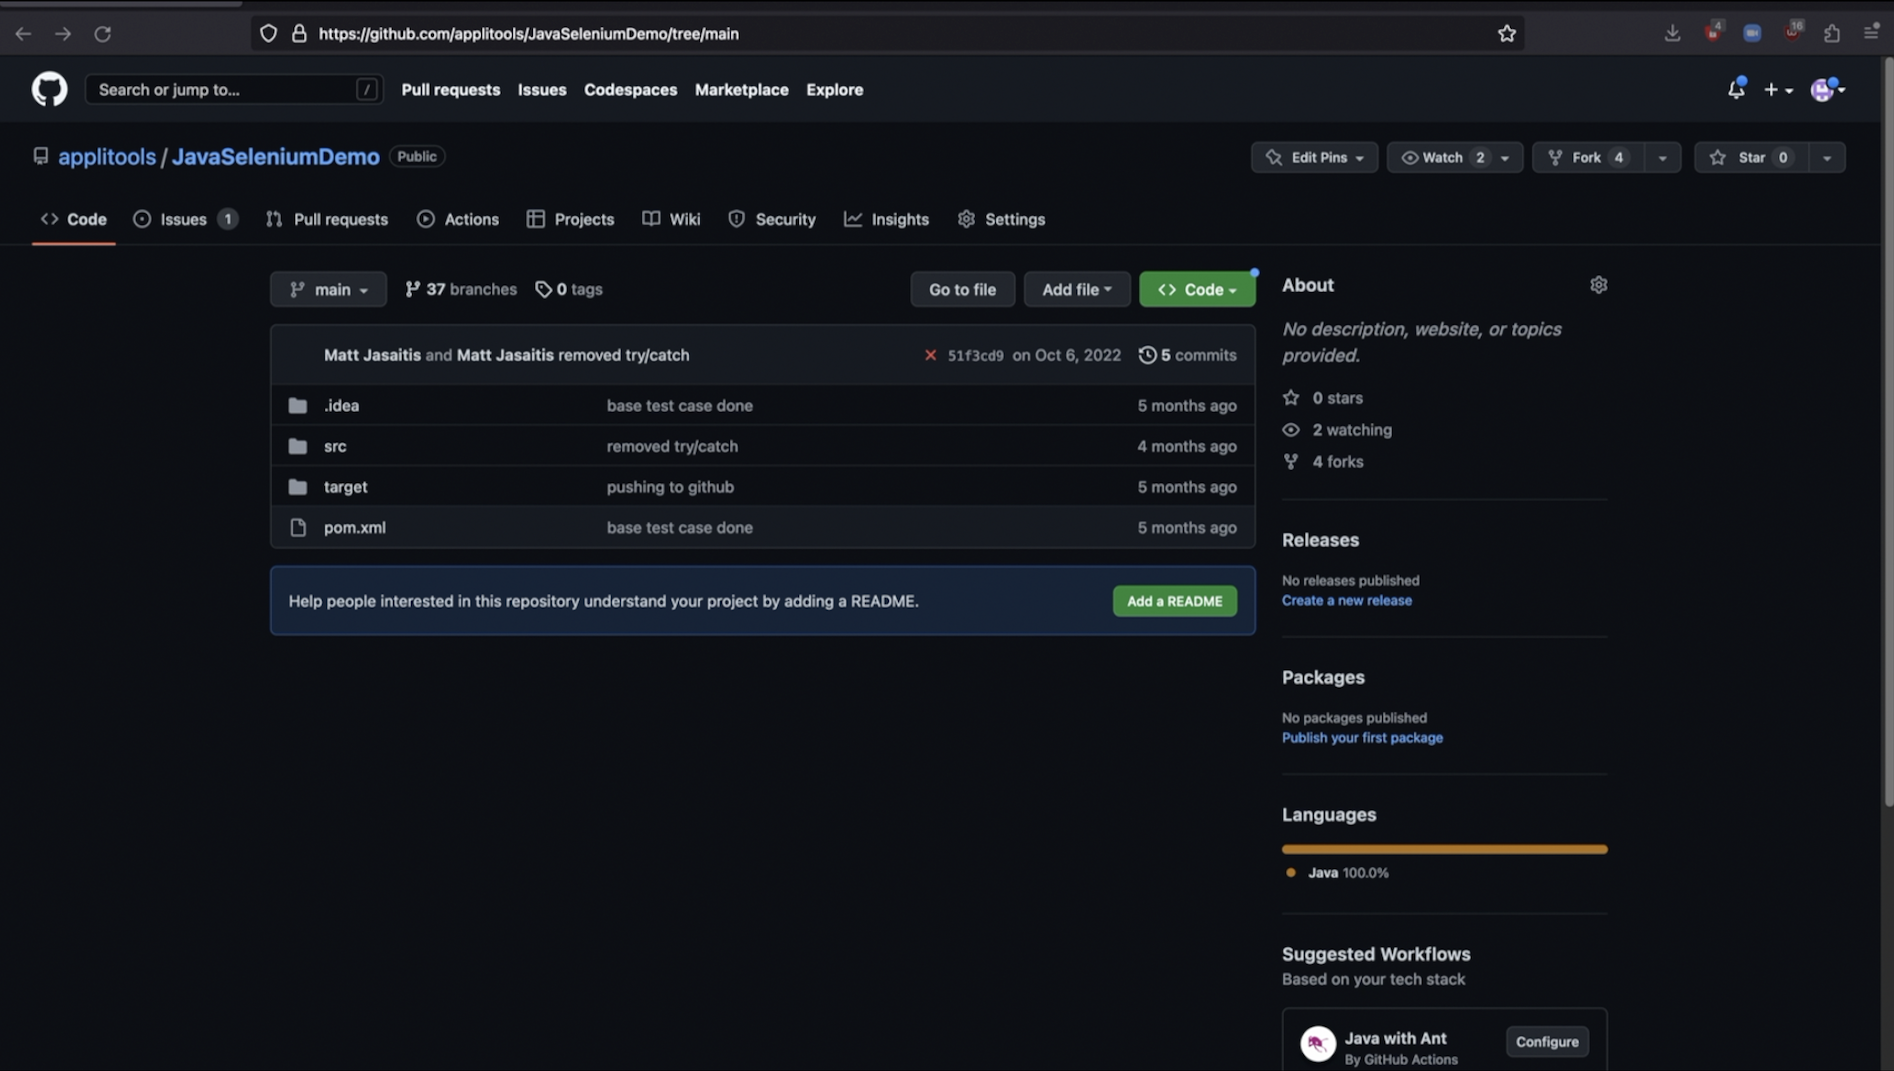Open the browser hamburger menu
Screen dimensions: 1894x1071
click(1871, 33)
